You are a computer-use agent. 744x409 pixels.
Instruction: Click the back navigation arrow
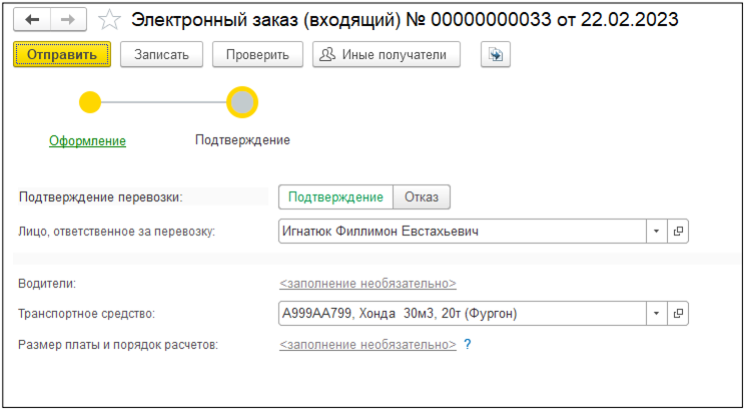[32, 20]
